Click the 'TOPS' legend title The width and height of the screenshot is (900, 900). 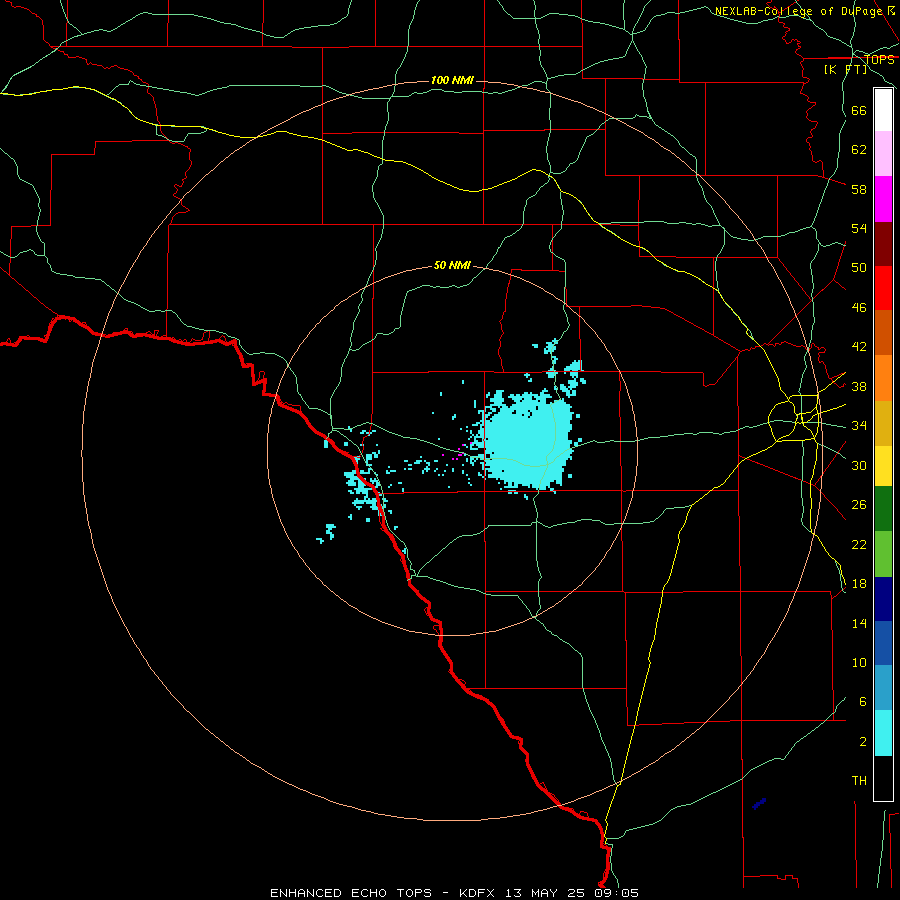click(x=879, y=59)
